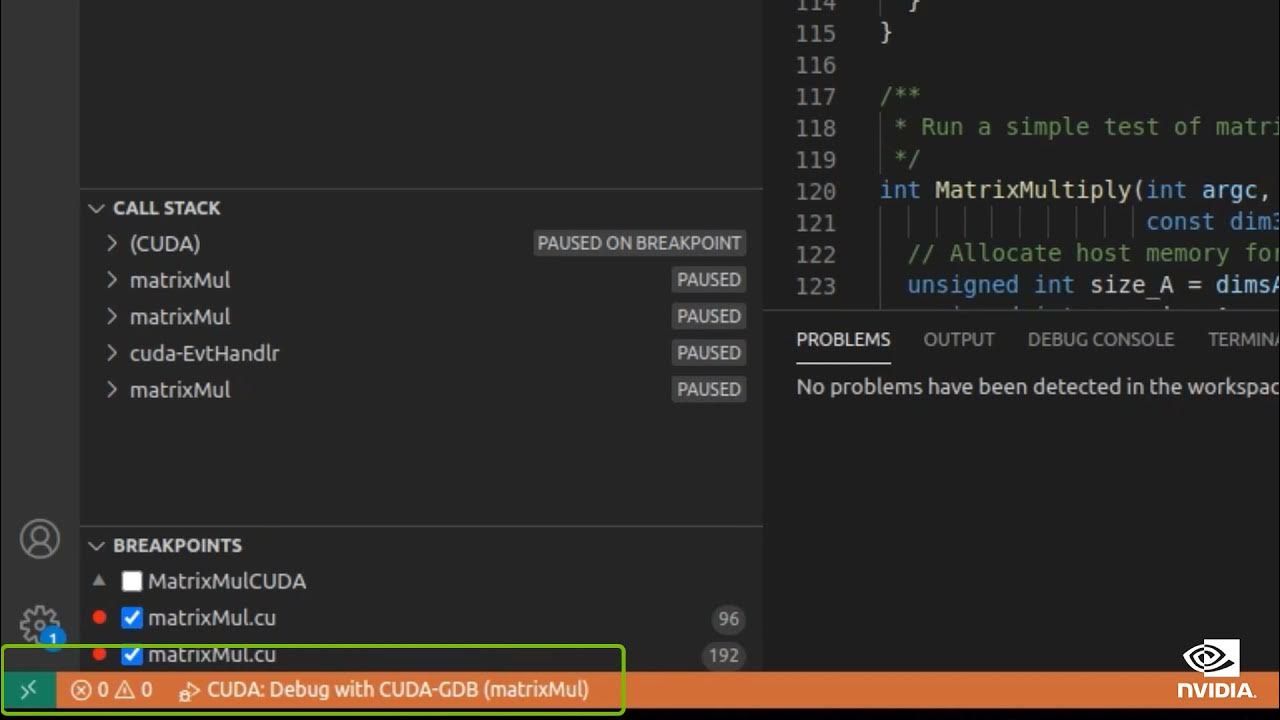1280x720 pixels.
Task: Enable the MatrixMulCUDA function breakpoint checkbox
Action: (x=132, y=581)
